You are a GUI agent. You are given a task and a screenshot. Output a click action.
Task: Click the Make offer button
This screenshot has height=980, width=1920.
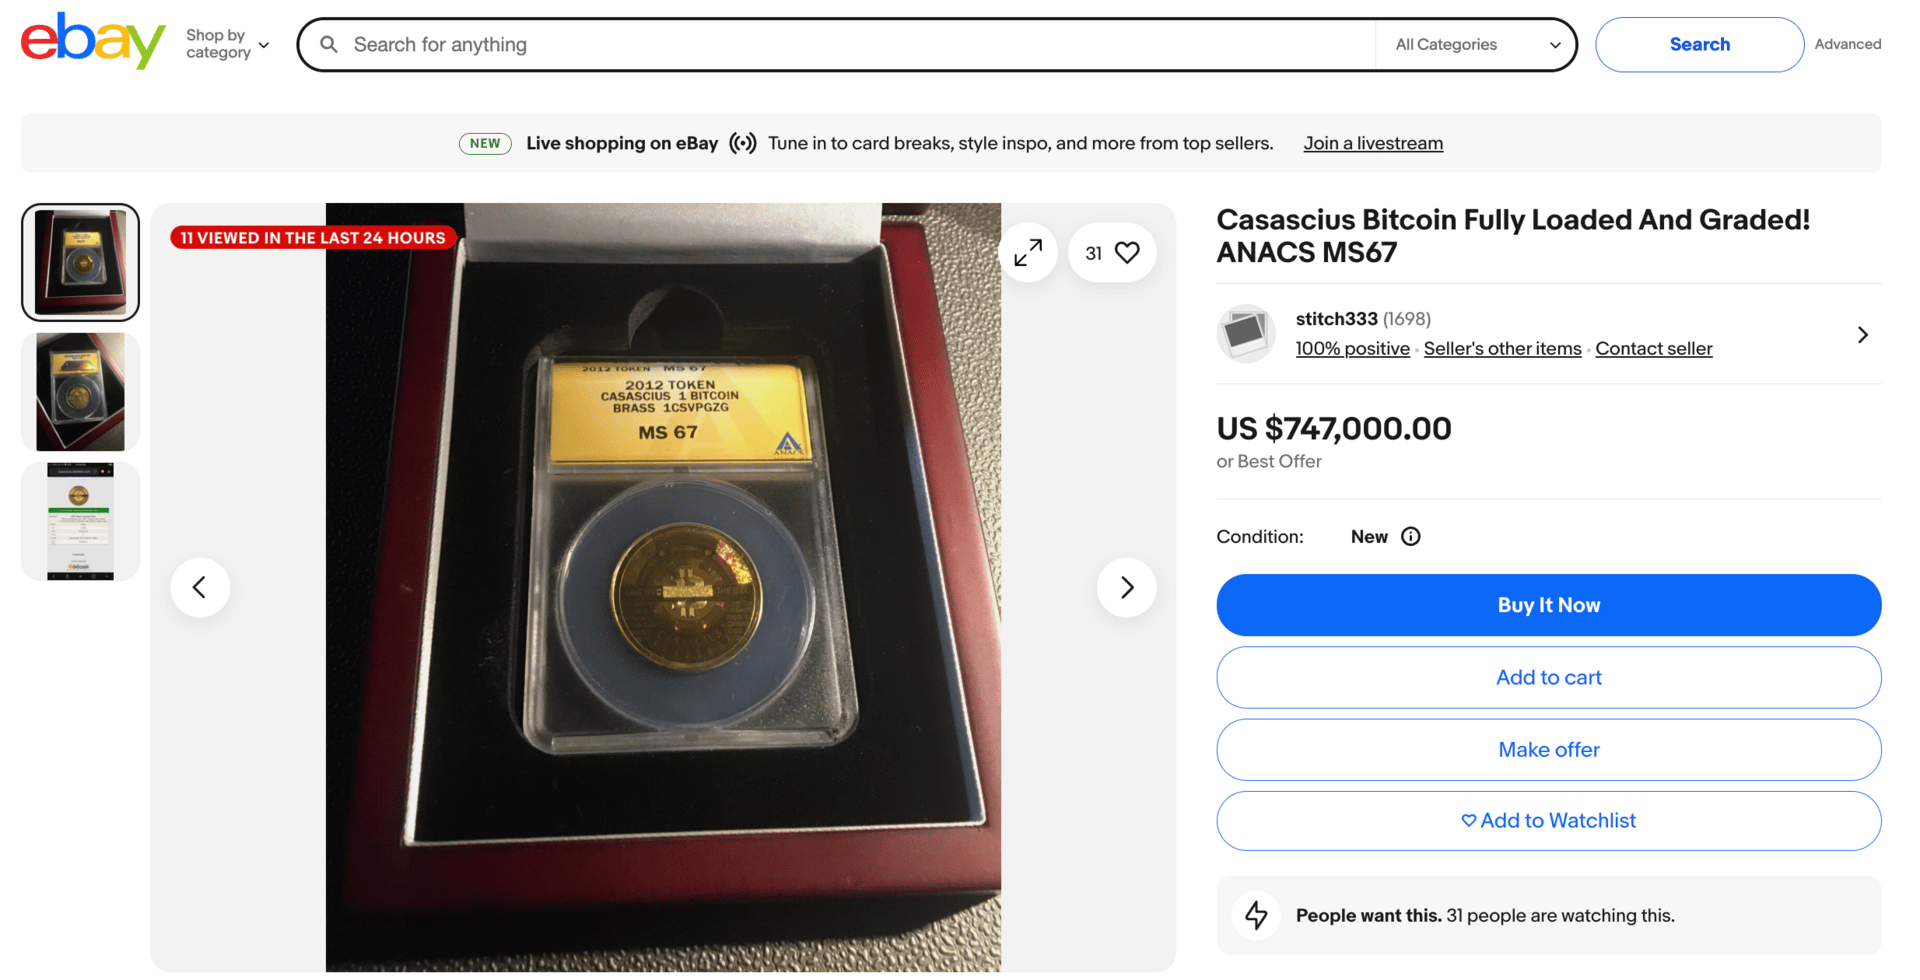tap(1549, 750)
